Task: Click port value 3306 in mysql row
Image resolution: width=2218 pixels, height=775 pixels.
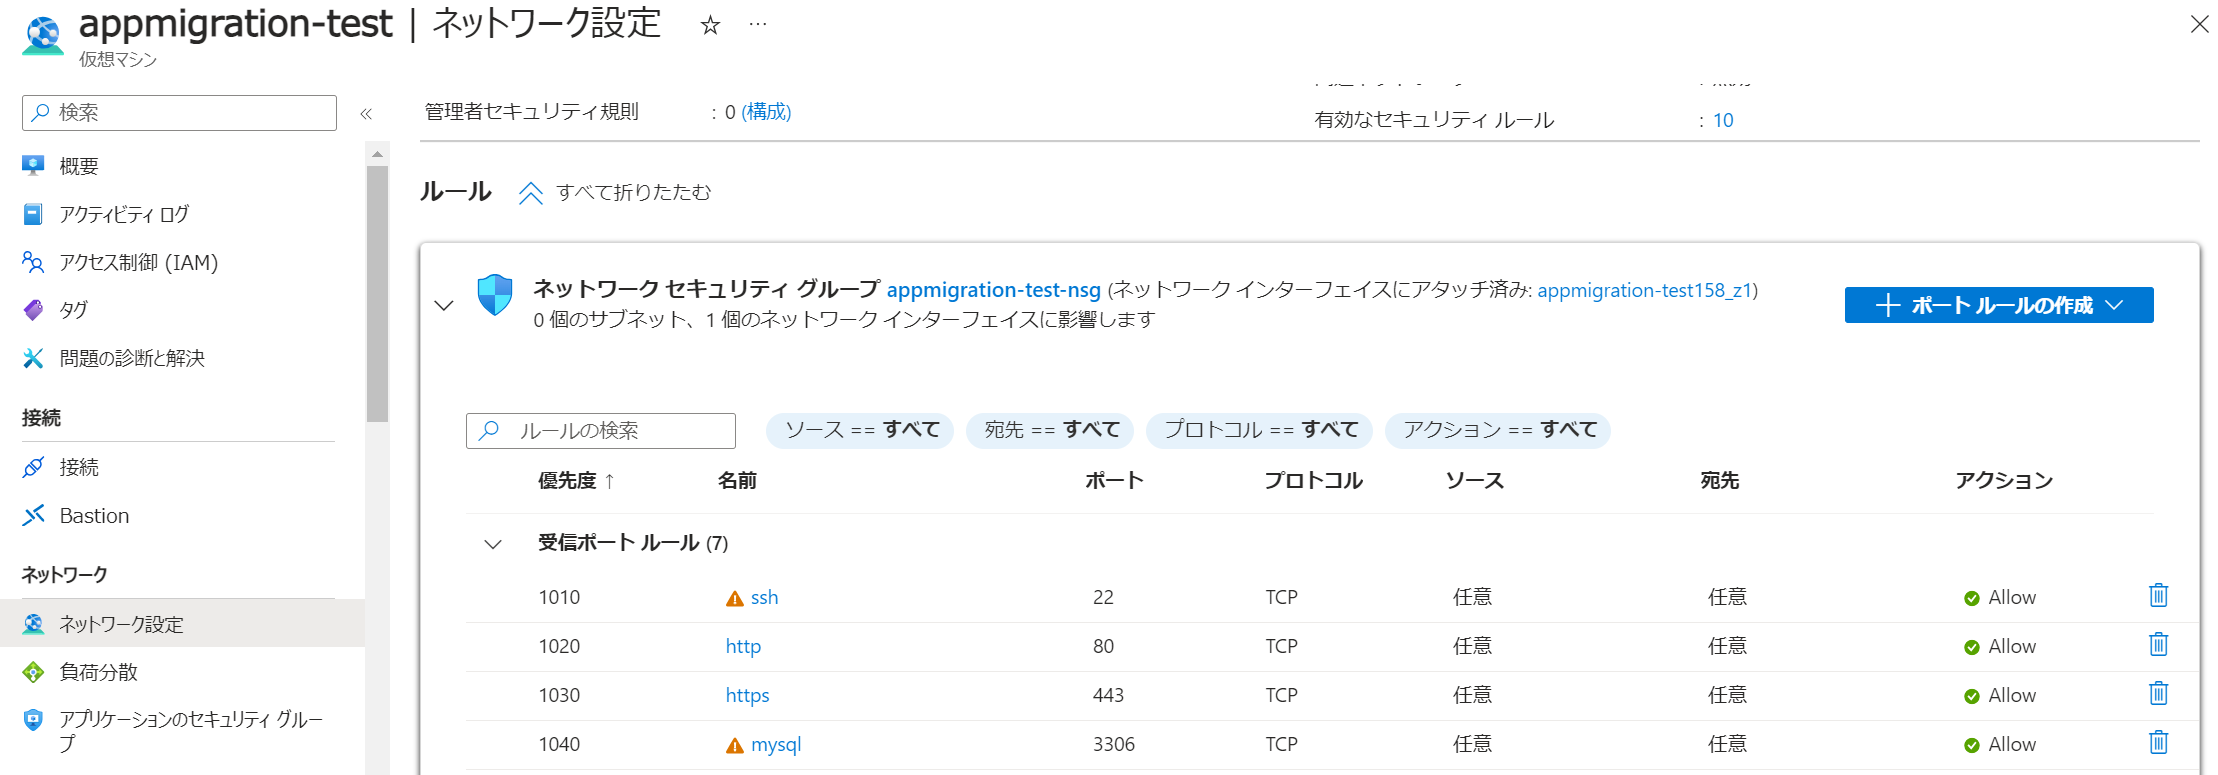Action: [x=1114, y=745]
